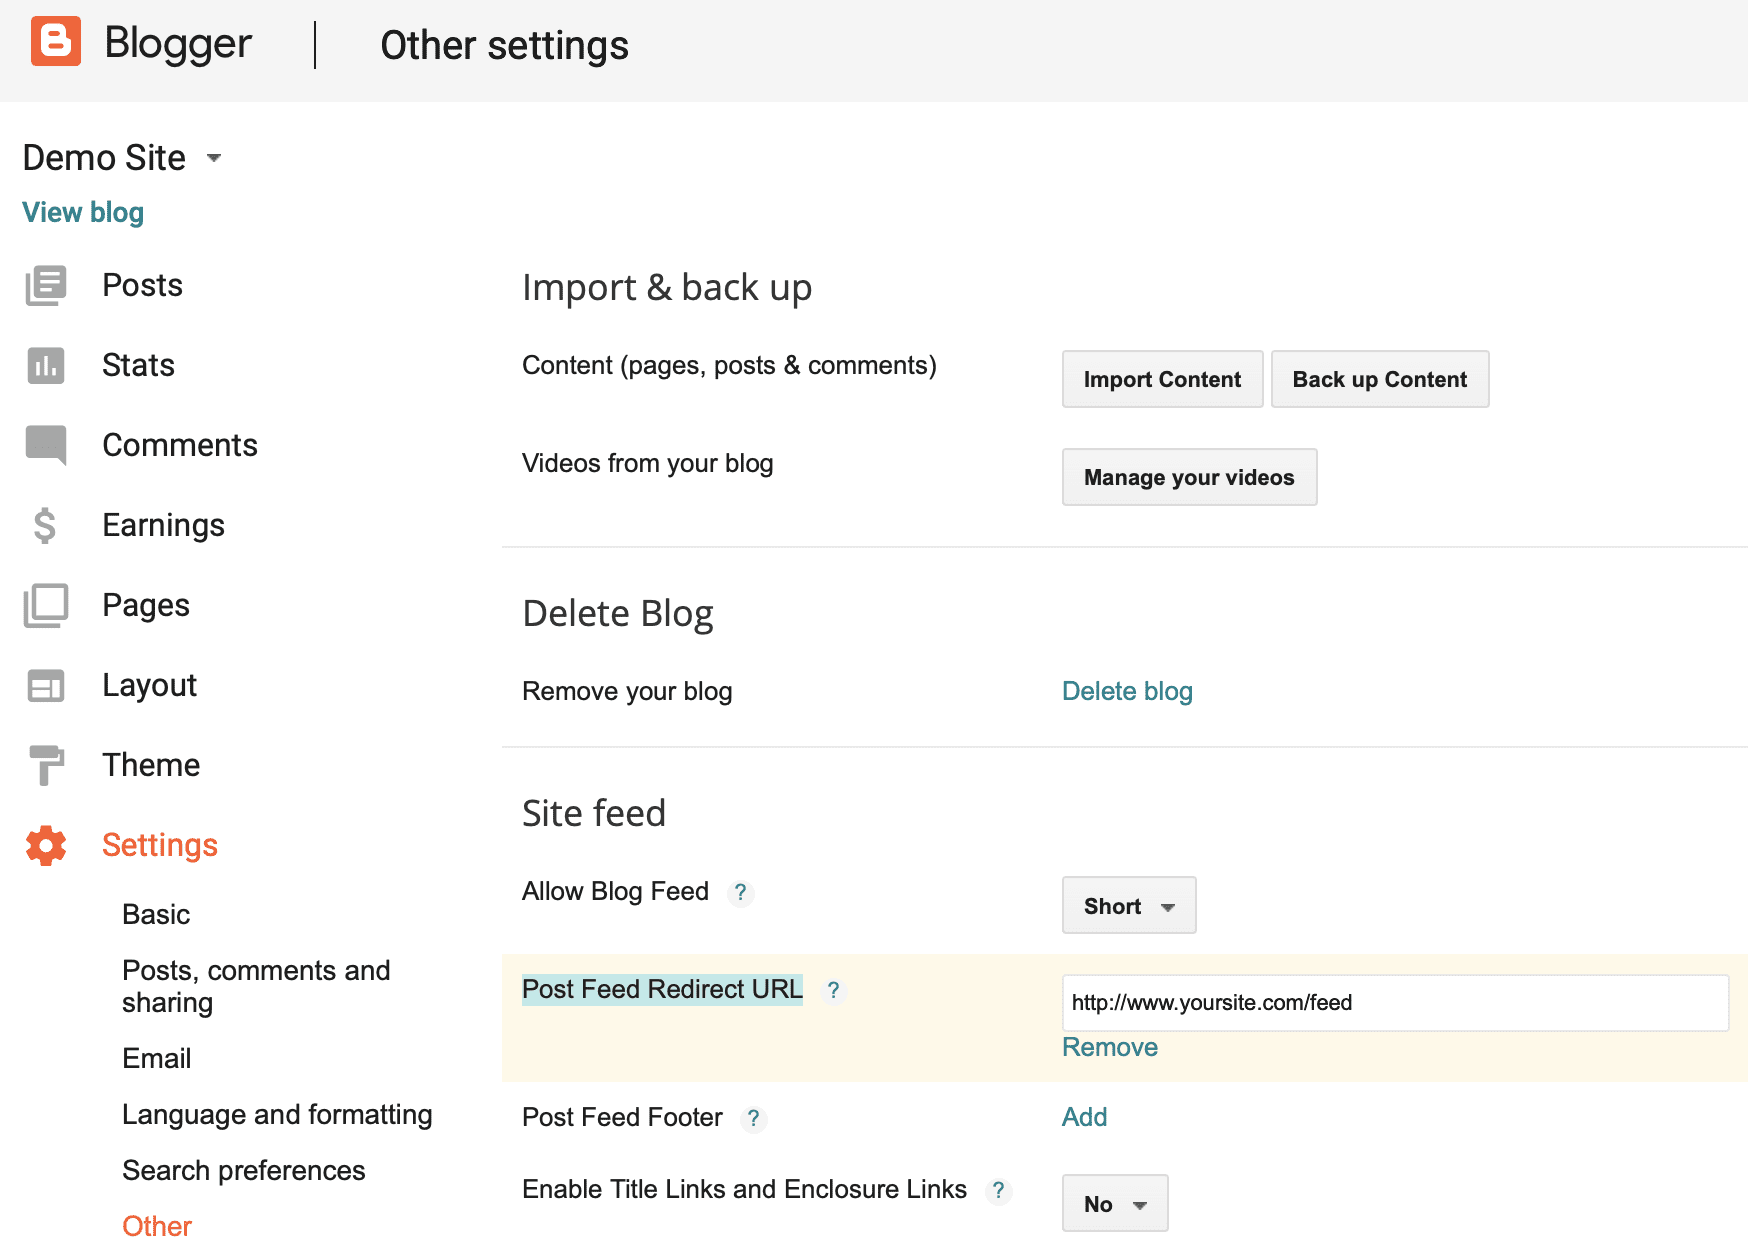The width and height of the screenshot is (1748, 1258).
Task: Click the Comments speech bubble icon
Action: [x=45, y=445]
